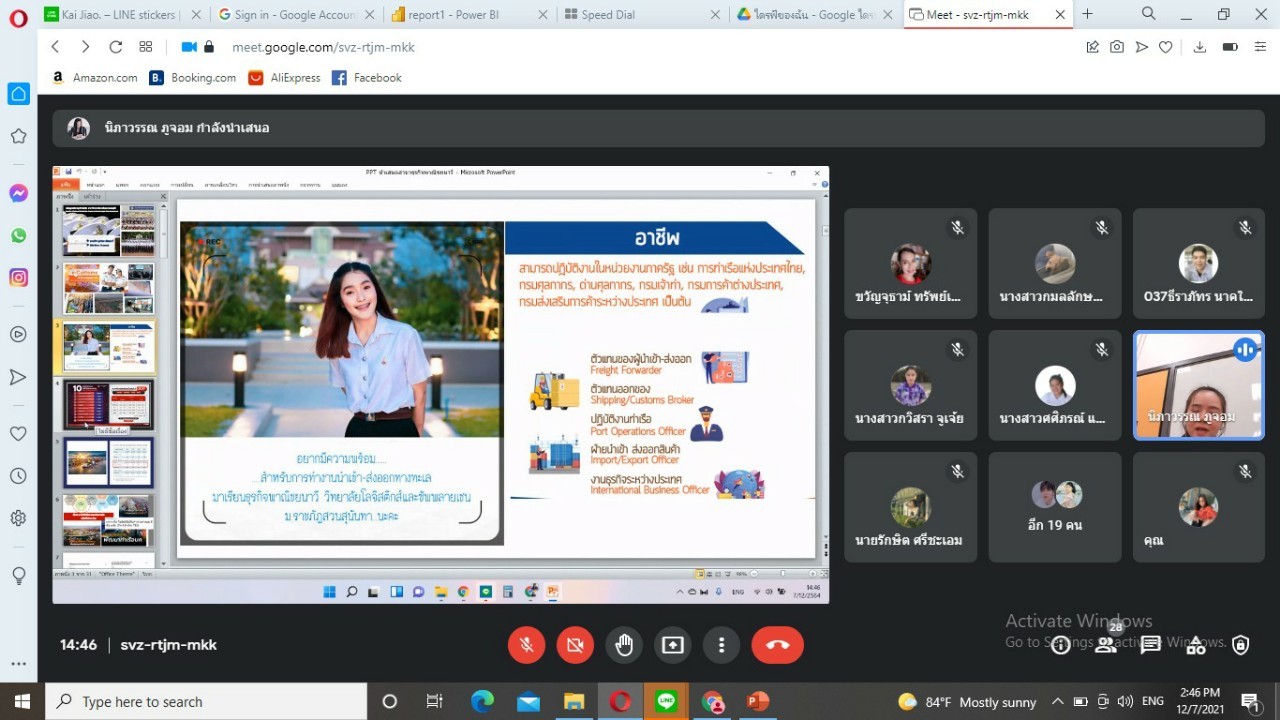Viewport: 1280px width, 720px height.
Task: Click the Present now screen share icon
Action: coord(673,645)
